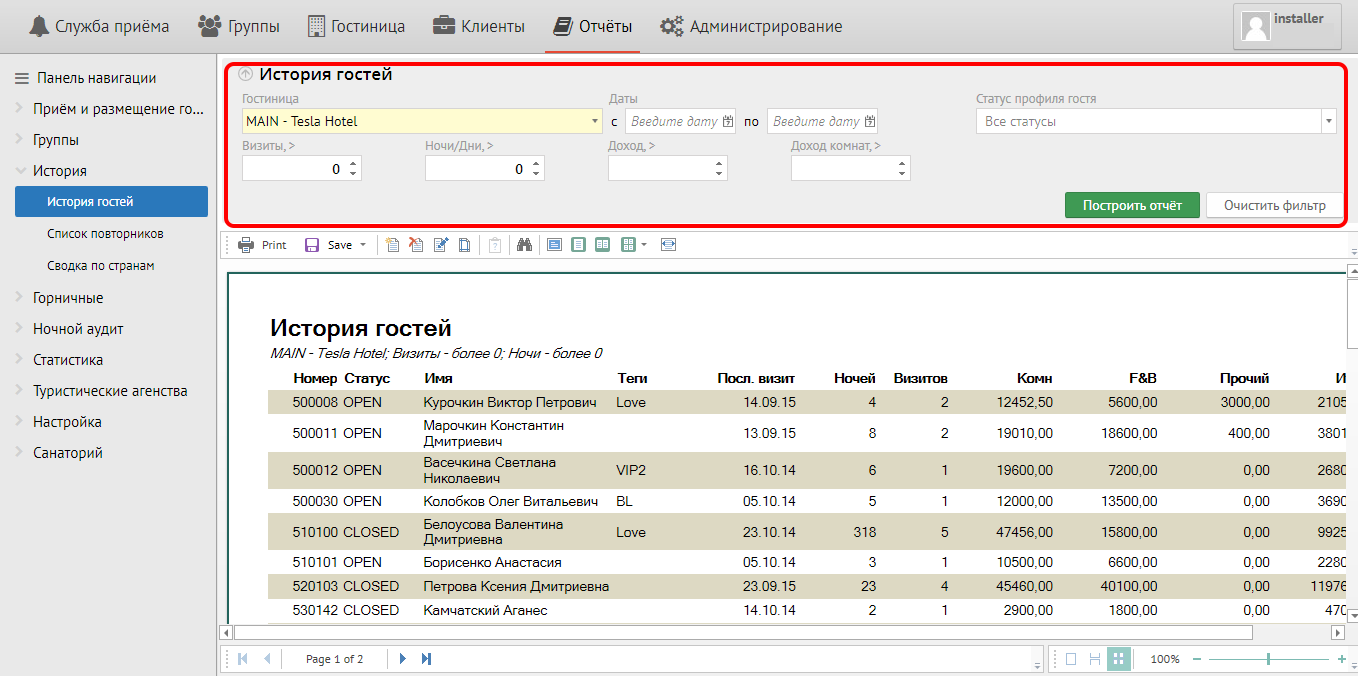The height and width of the screenshot is (676, 1358).
Task: Expand the Горничные section in sidebar
Action: coord(68,298)
